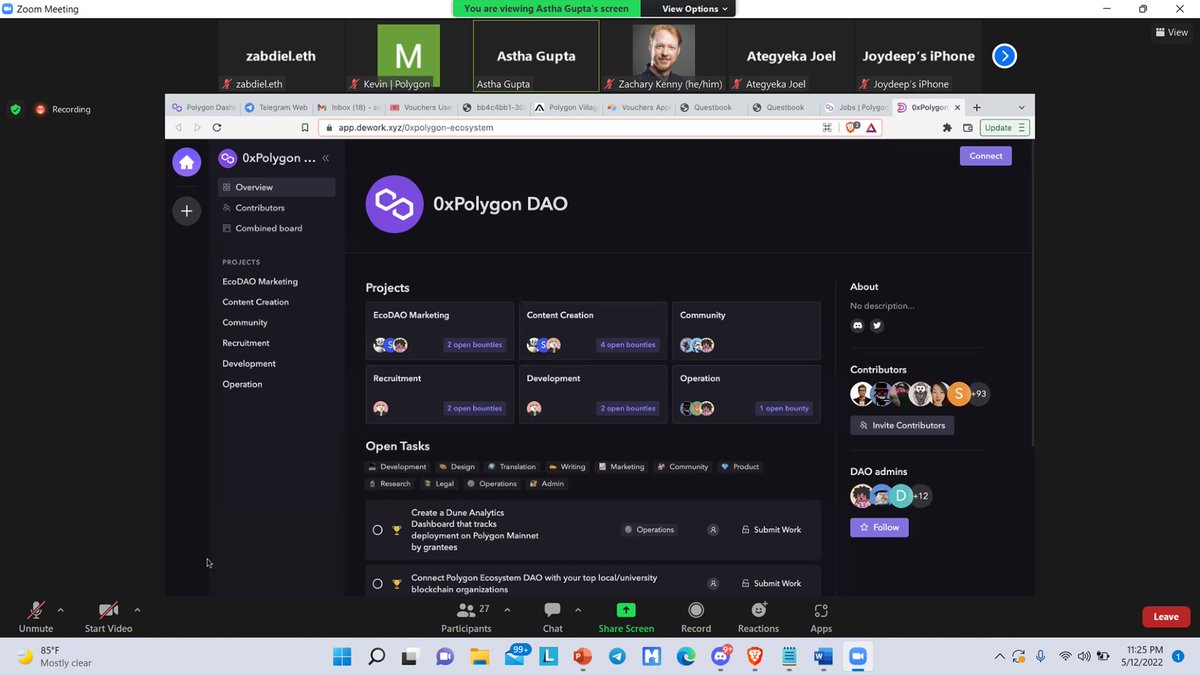
Task: Open Telegram from the Windows taskbar
Action: 617,657
